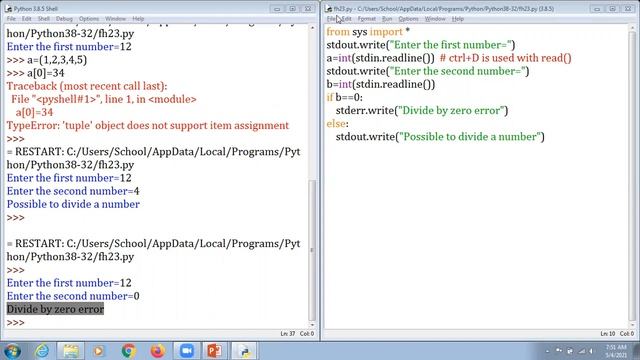Viewport: 640px width, 360px height.
Task: Show hidden tray icons arrow
Action: pyautogui.click(x=547, y=351)
